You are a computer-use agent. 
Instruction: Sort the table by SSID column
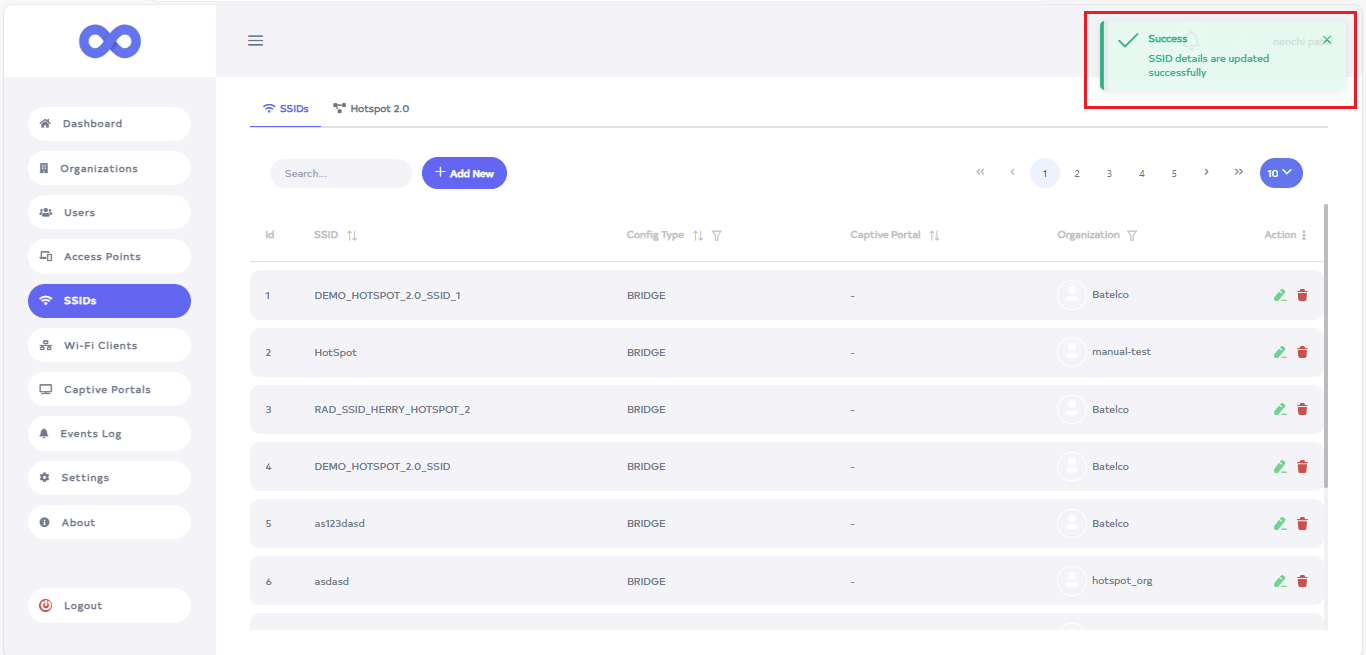[x=352, y=236]
